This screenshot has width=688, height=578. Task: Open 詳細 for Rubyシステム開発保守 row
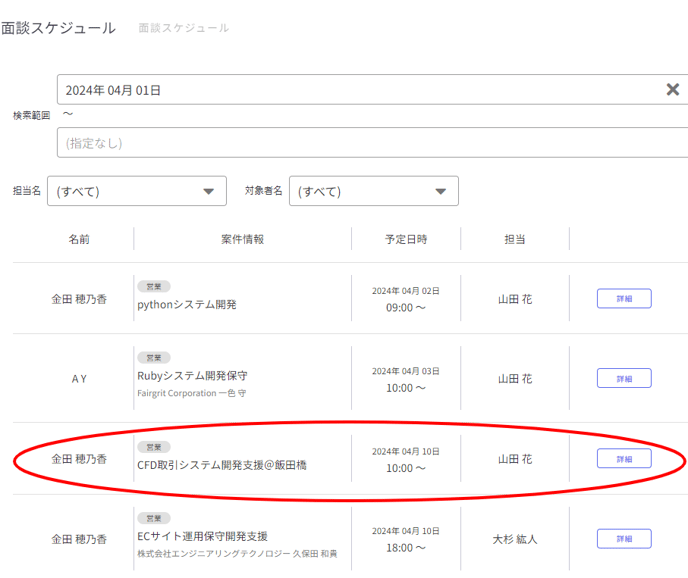coord(624,378)
